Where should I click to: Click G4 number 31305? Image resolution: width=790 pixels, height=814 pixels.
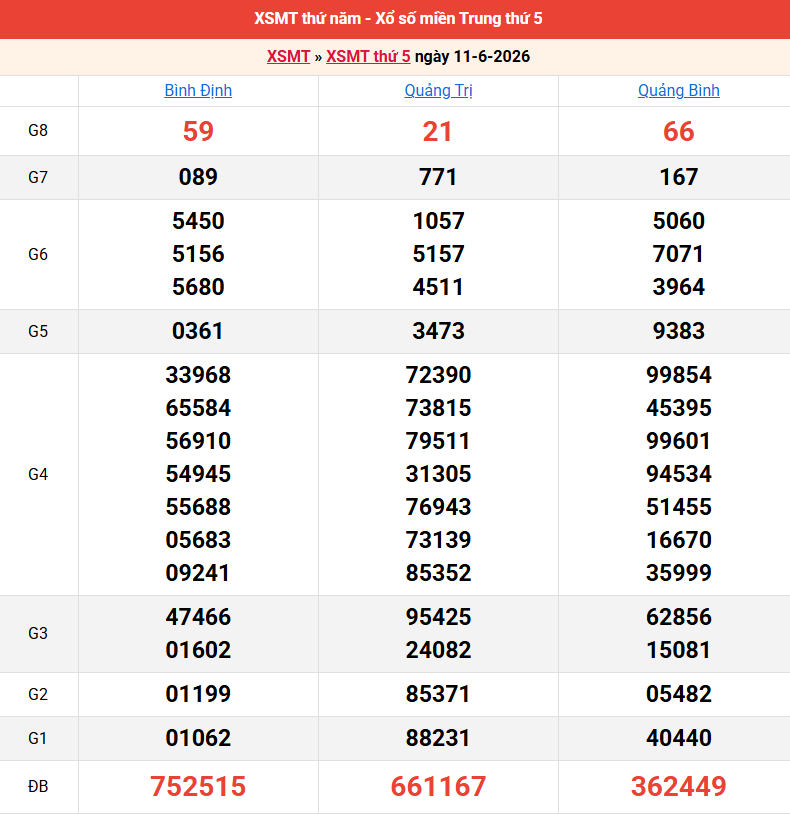pos(439,474)
